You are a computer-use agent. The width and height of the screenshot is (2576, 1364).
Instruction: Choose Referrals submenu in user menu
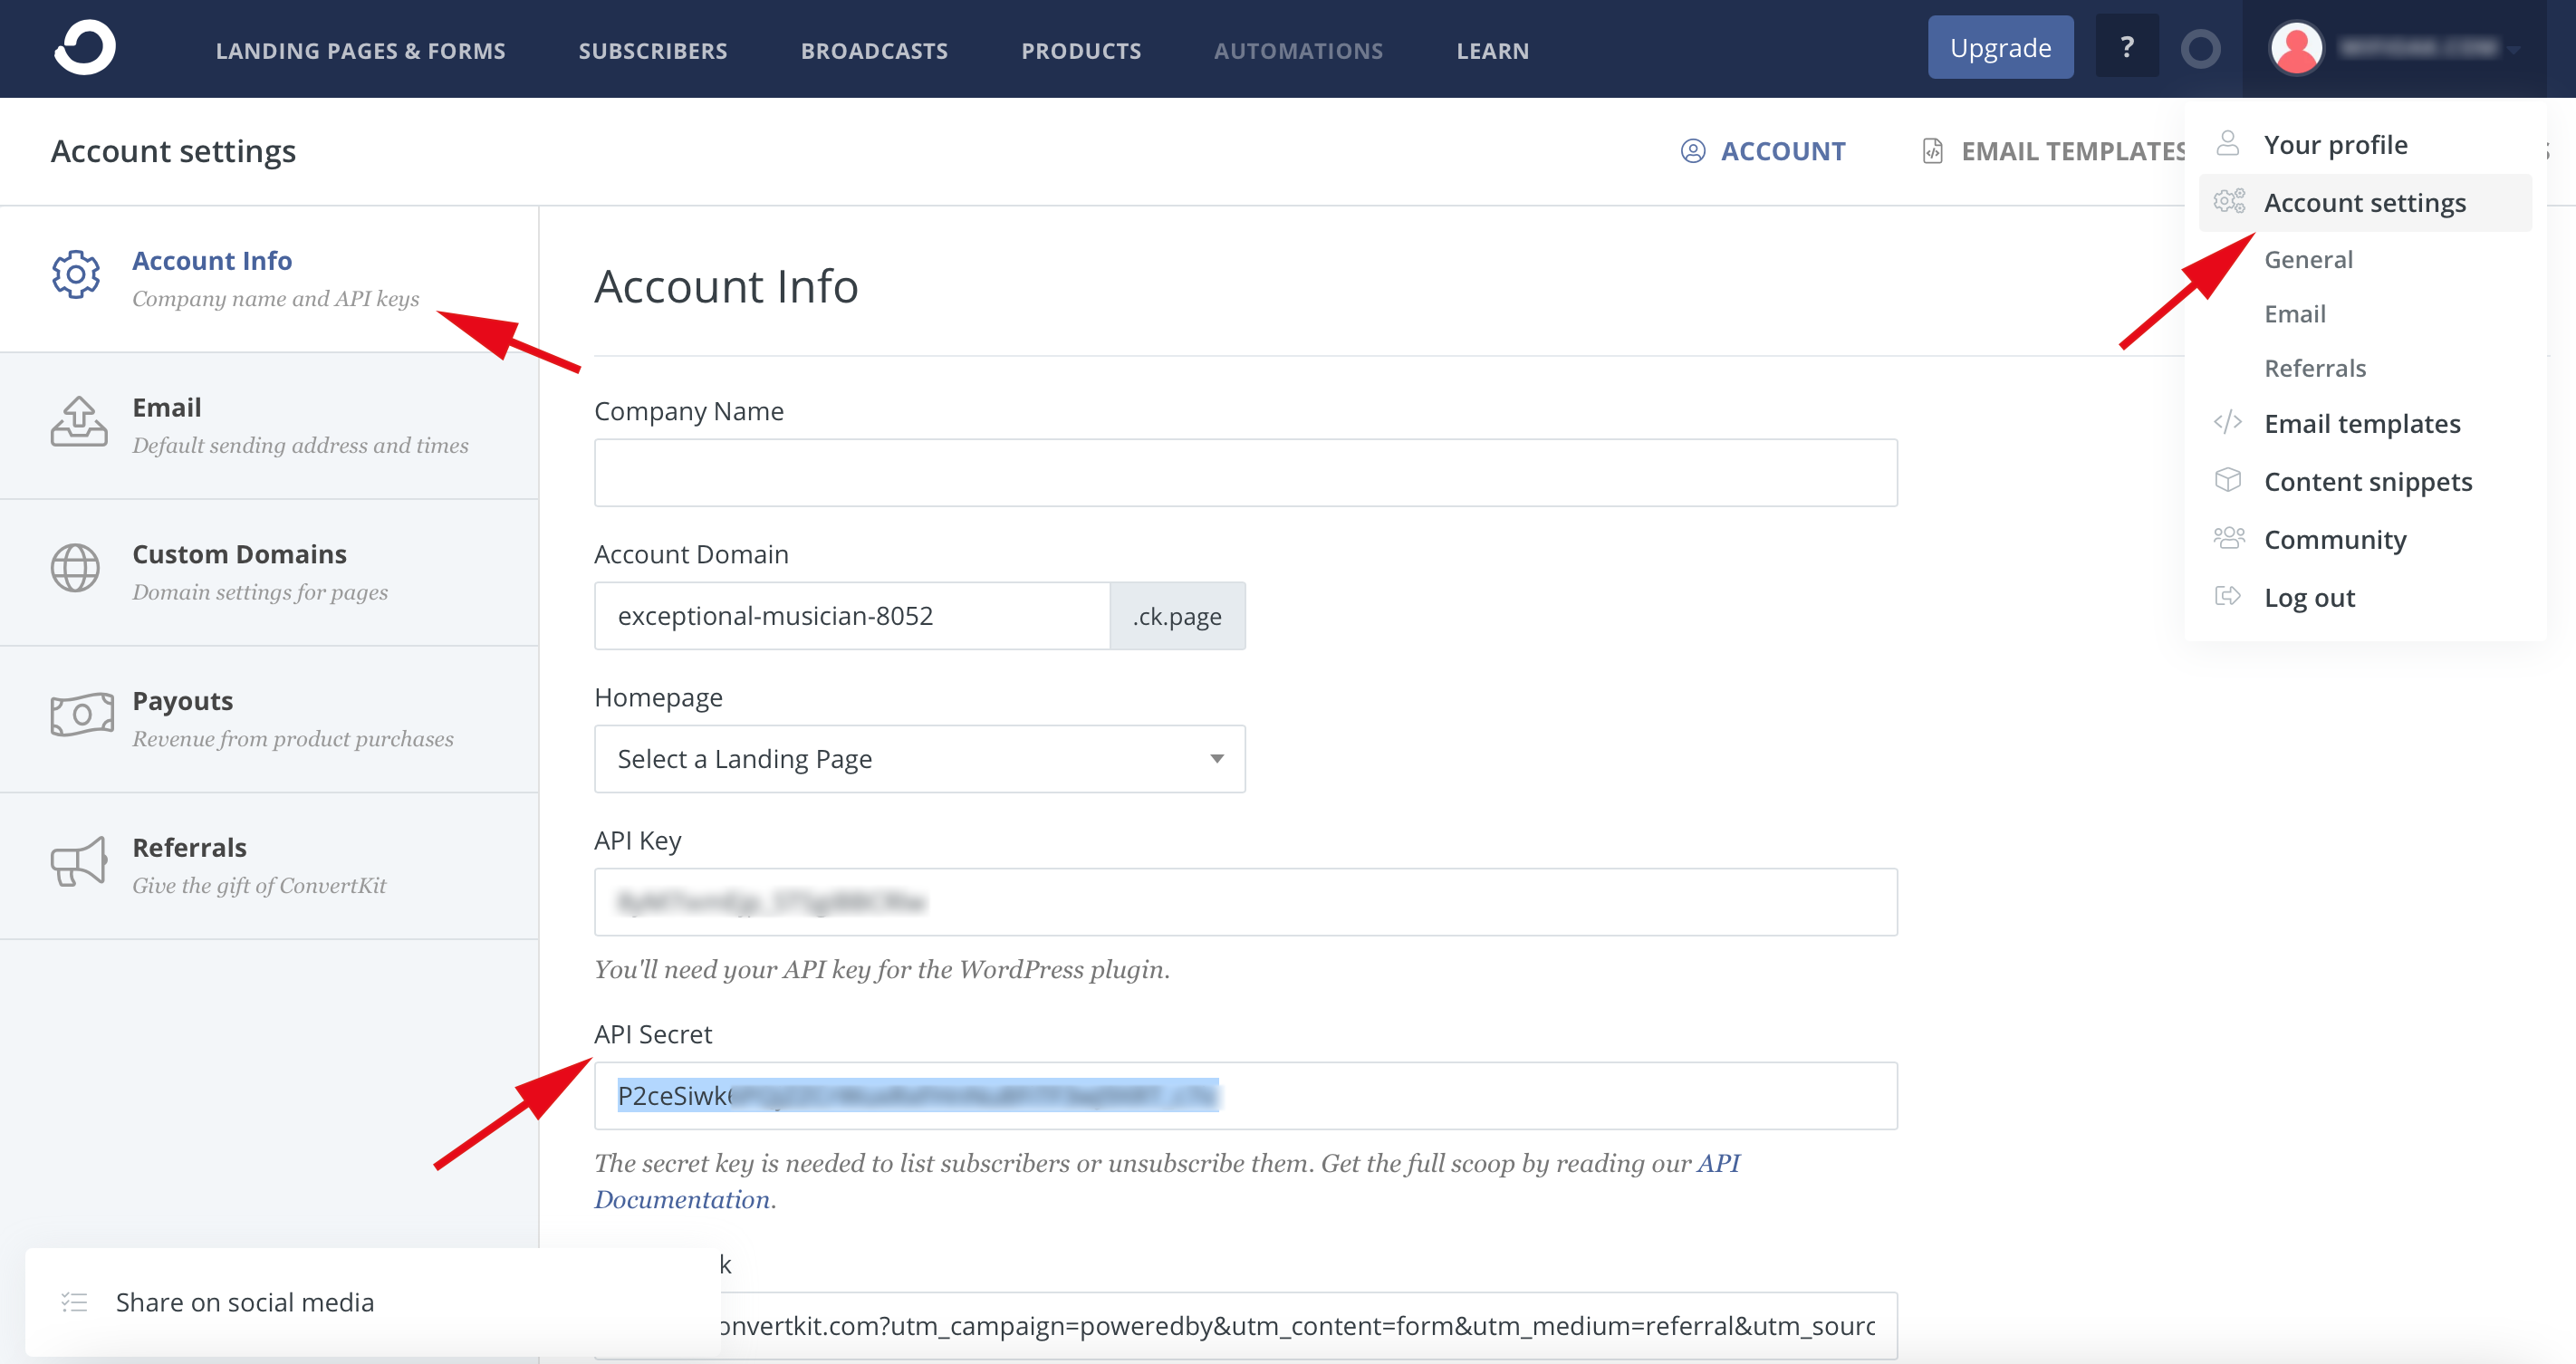2314,368
